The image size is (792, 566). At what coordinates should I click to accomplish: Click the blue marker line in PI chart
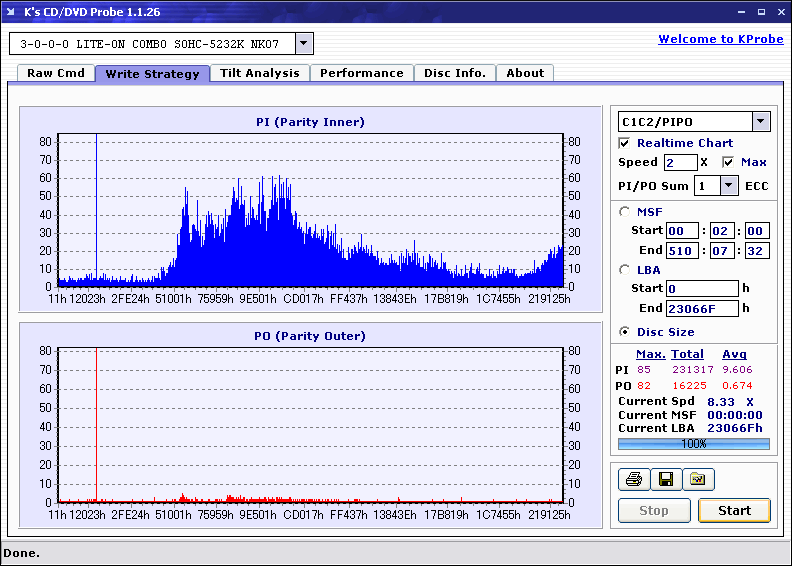[x=96, y=210]
